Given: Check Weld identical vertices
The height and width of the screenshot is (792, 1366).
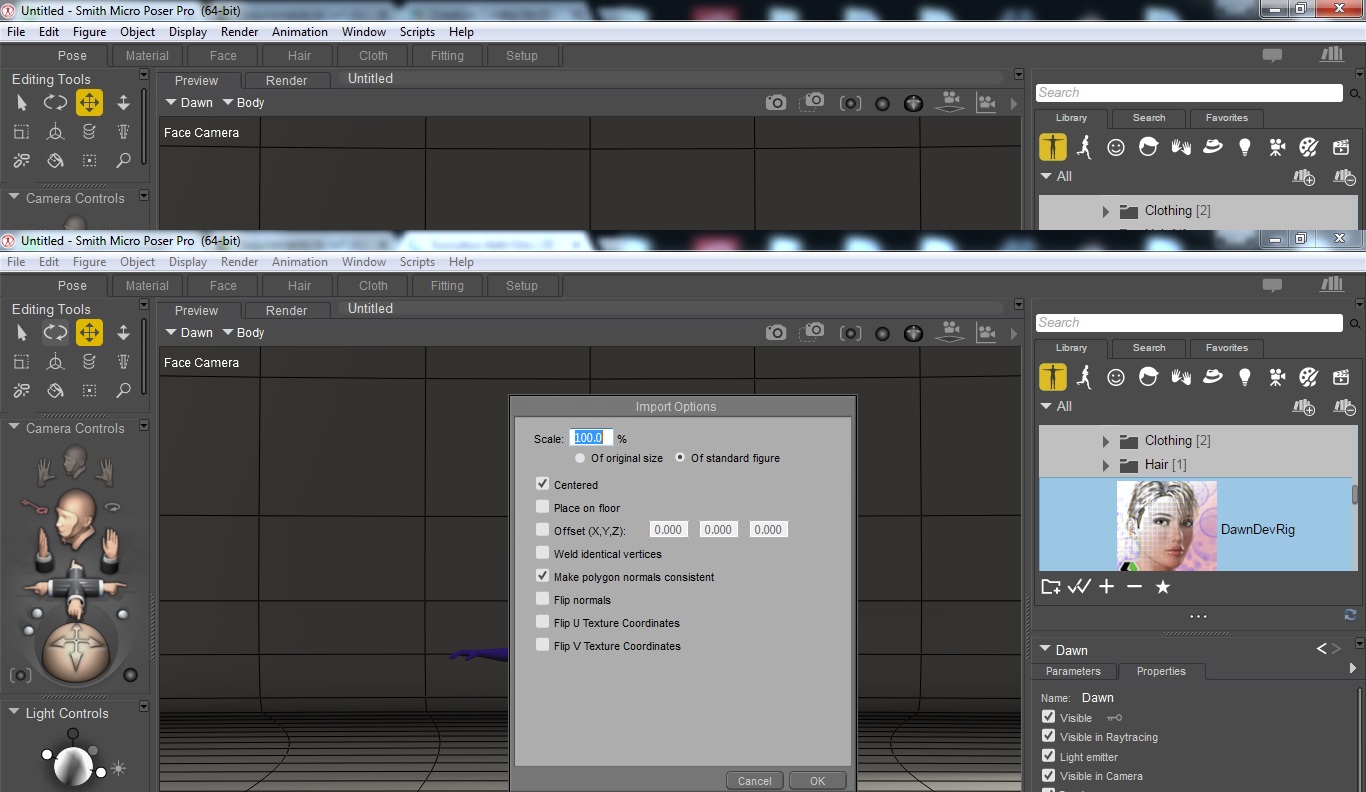Looking at the screenshot, I should tap(543, 553).
